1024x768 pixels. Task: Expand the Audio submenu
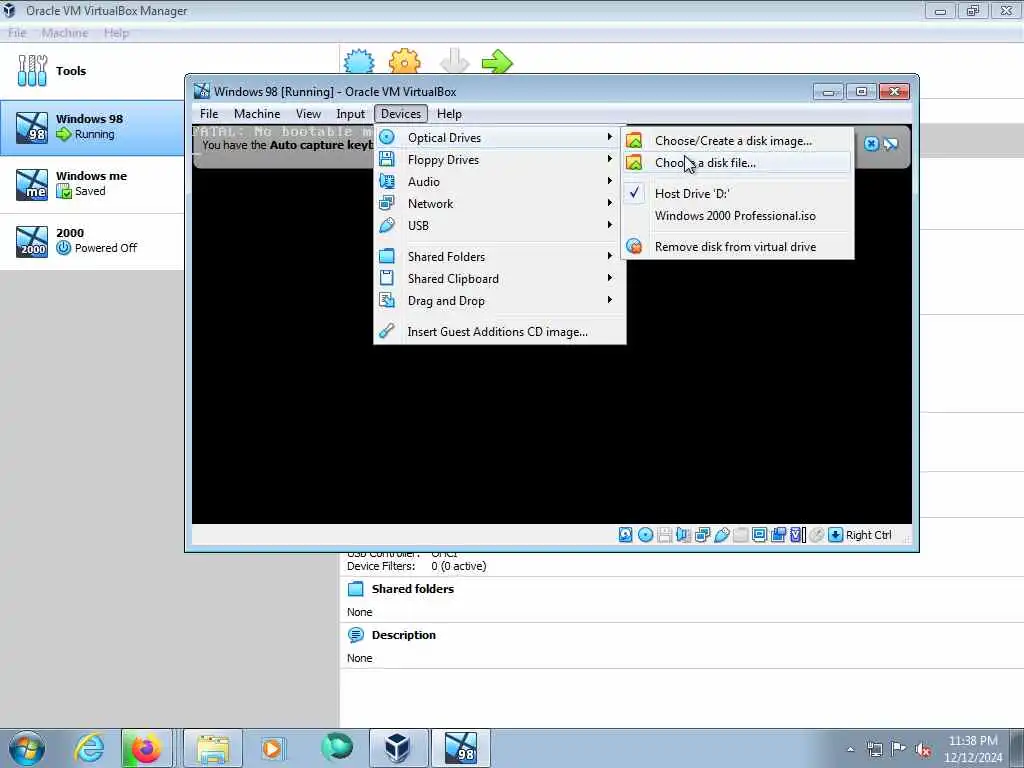(500, 182)
